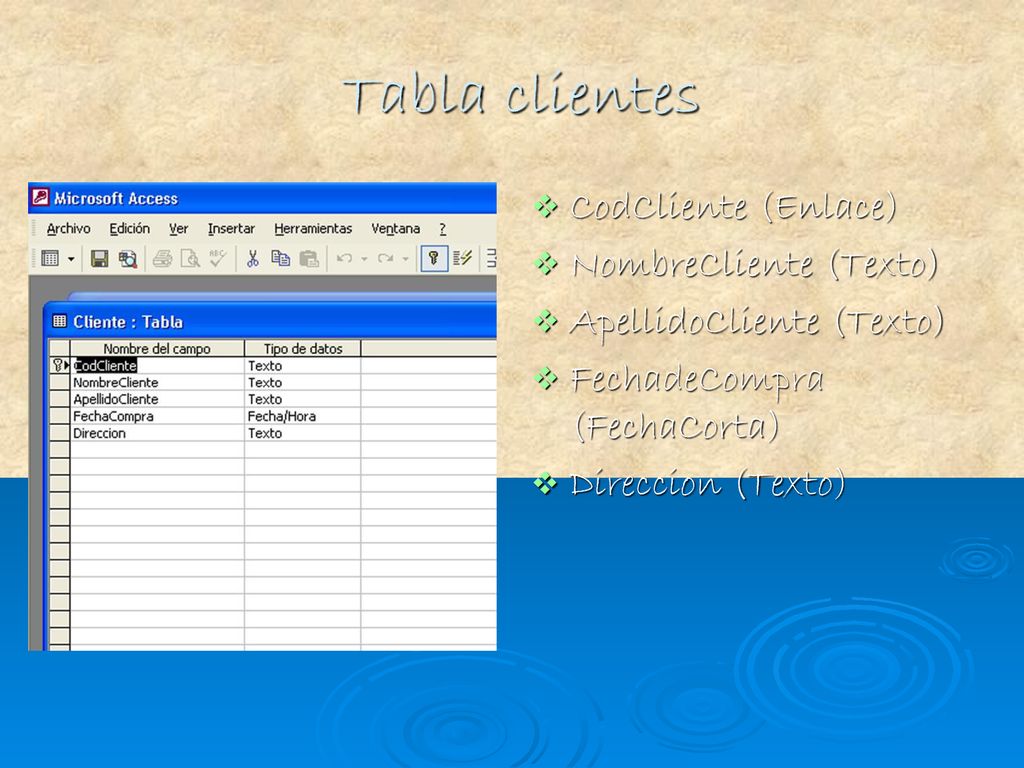This screenshot has height=768, width=1024.
Task: Click the Paste clipboard icon
Action: tap(309, 259)
